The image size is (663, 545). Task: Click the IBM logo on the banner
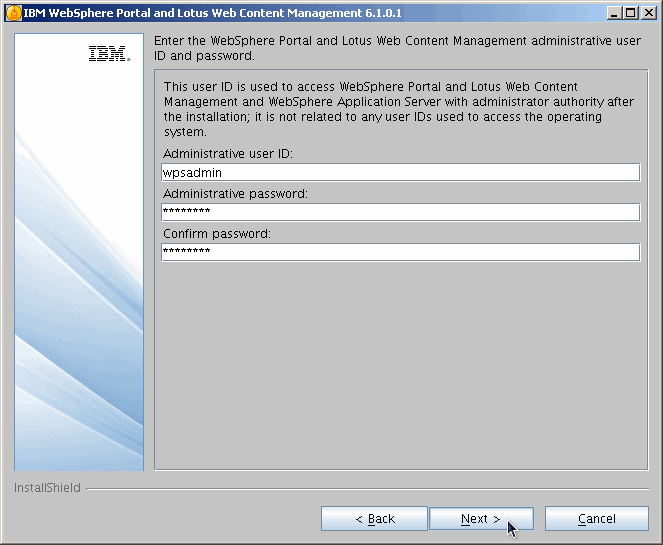(109, 55)
